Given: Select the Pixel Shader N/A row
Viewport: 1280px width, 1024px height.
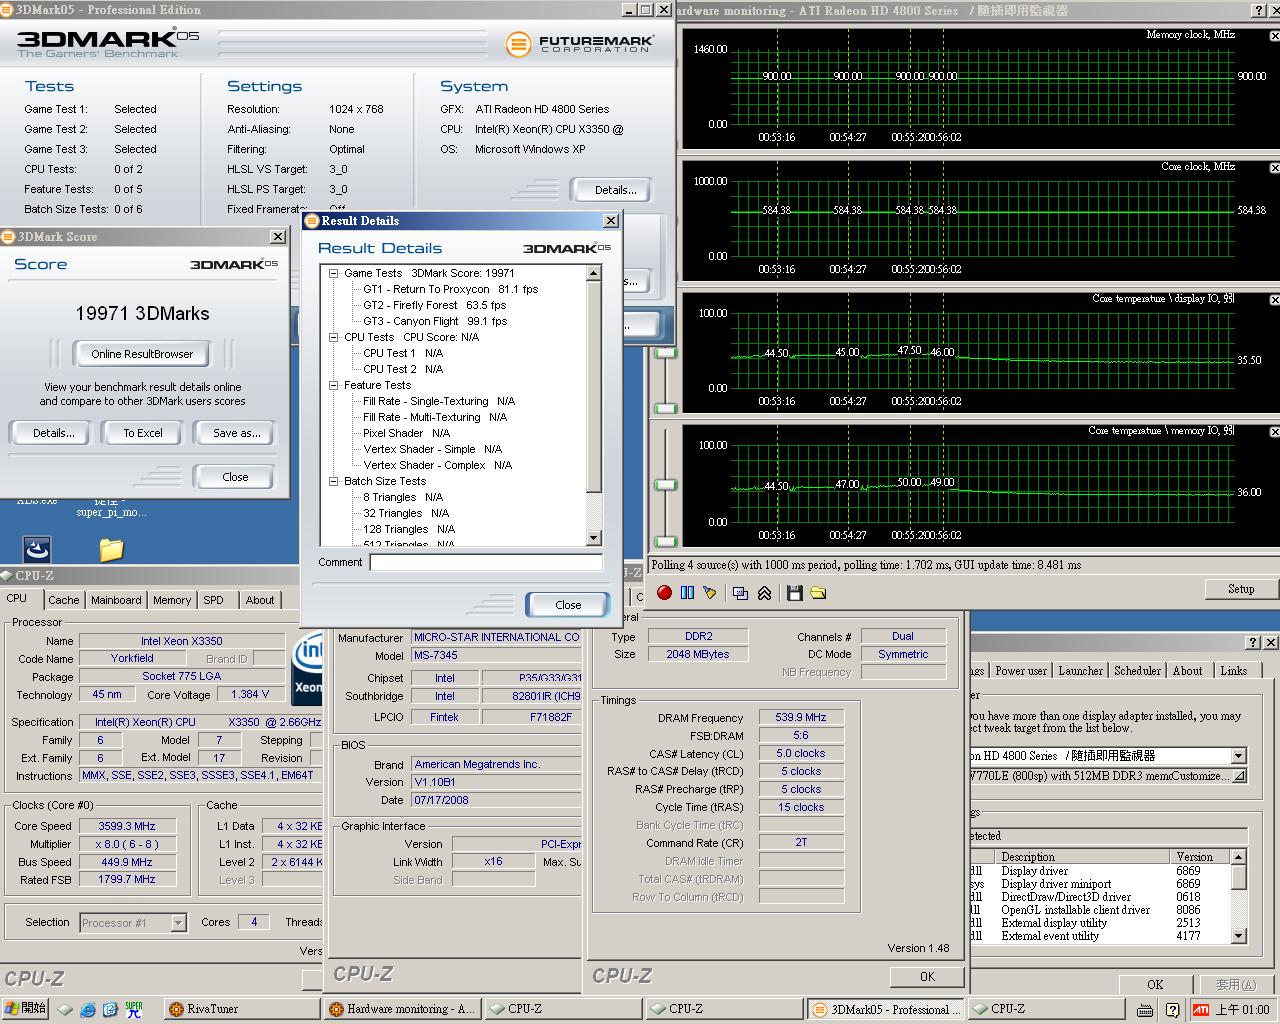Looking at the screenshot, I should [x=406, y=433].
